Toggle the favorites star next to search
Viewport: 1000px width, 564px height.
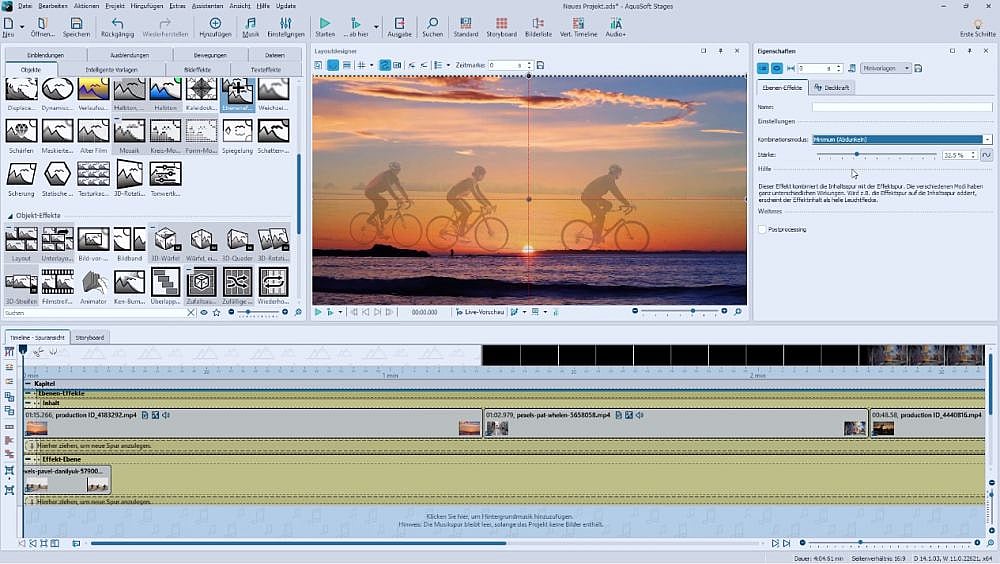(x=216, y=313)
